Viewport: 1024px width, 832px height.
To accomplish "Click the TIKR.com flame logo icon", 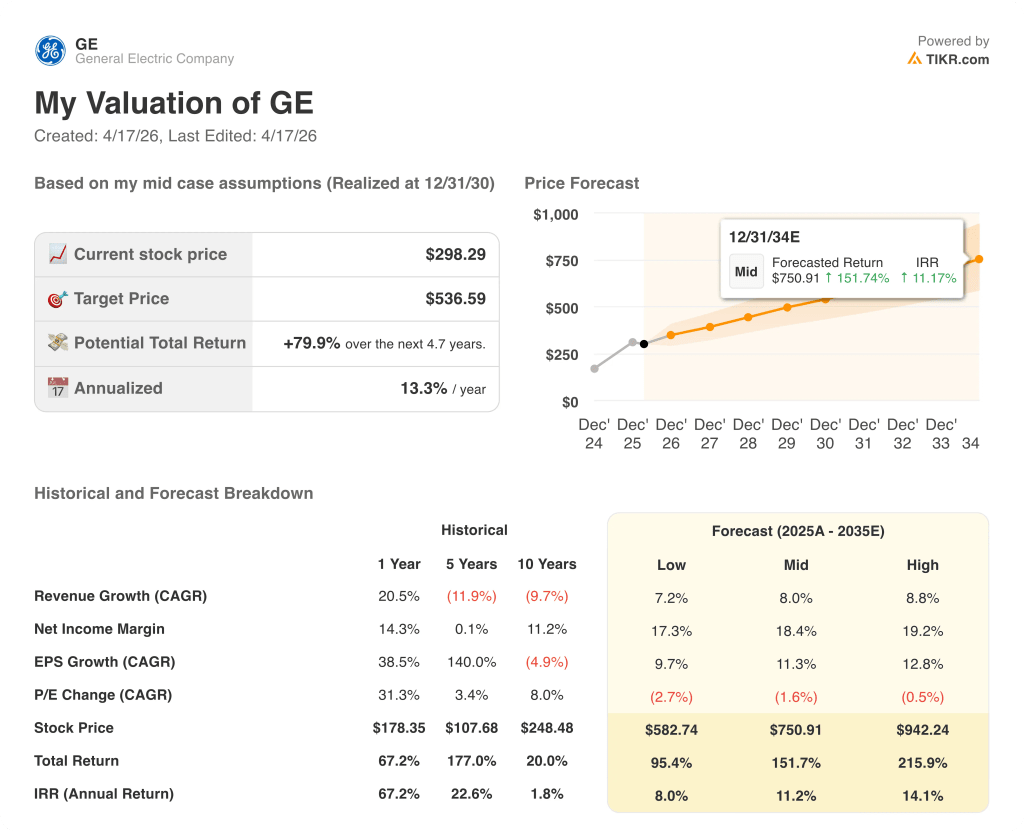I will pos(915,59).
